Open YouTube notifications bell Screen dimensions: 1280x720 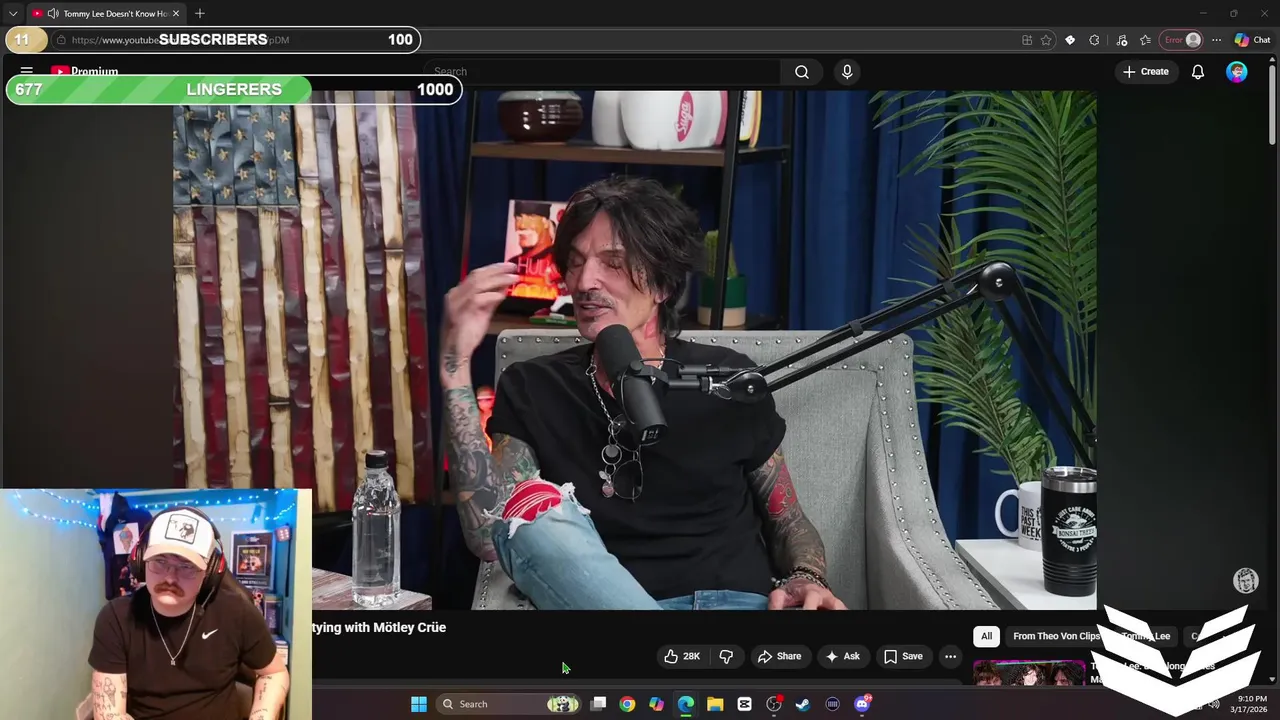point(1197,72)
